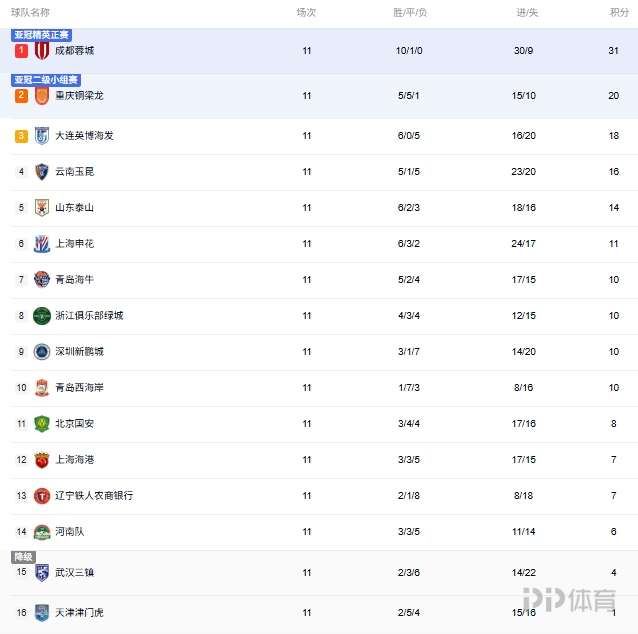638x634 pixels.
Task: Click the 胜/平/负 column header
Action: (x=409, y=13)
